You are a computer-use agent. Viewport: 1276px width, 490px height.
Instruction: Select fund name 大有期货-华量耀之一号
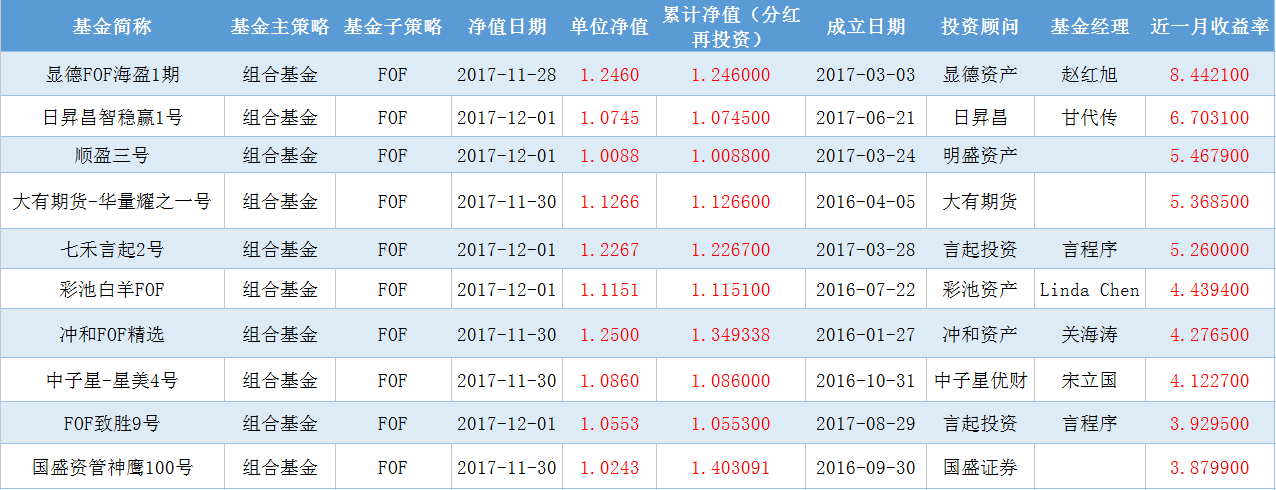tap(112, 202)
